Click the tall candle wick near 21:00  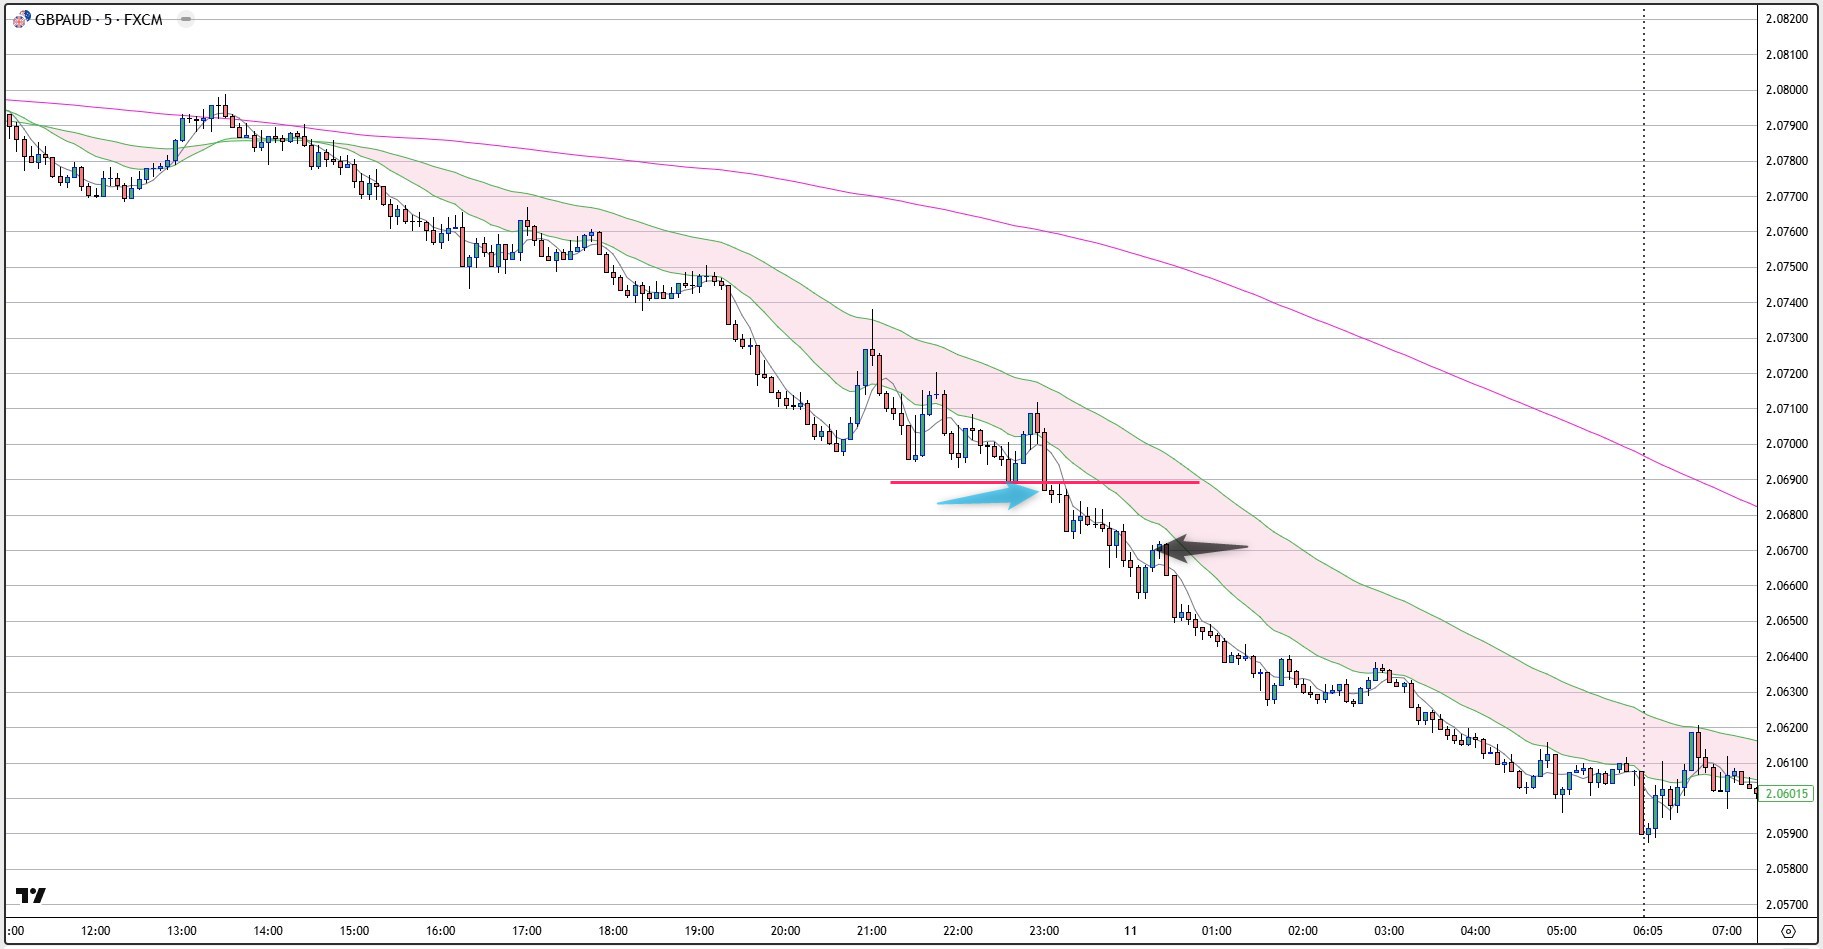[x=872, y=328]
